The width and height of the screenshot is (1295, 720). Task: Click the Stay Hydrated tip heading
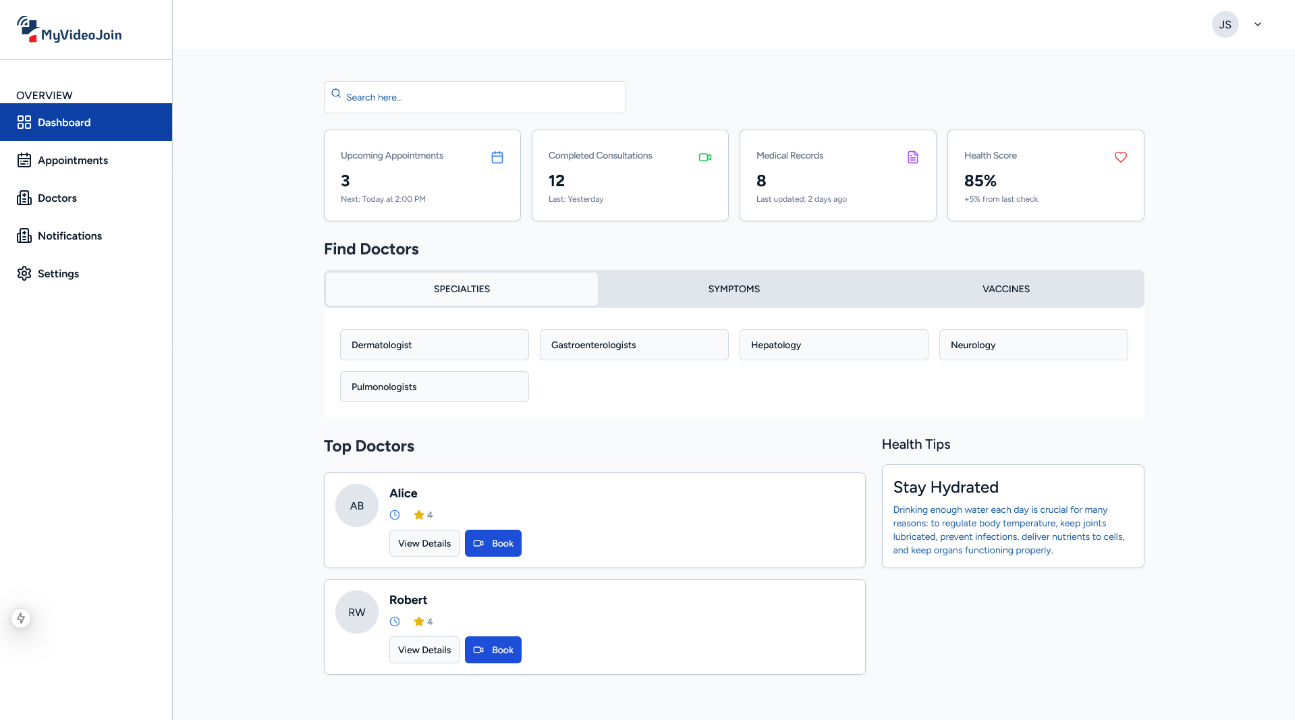coord(946,488)
